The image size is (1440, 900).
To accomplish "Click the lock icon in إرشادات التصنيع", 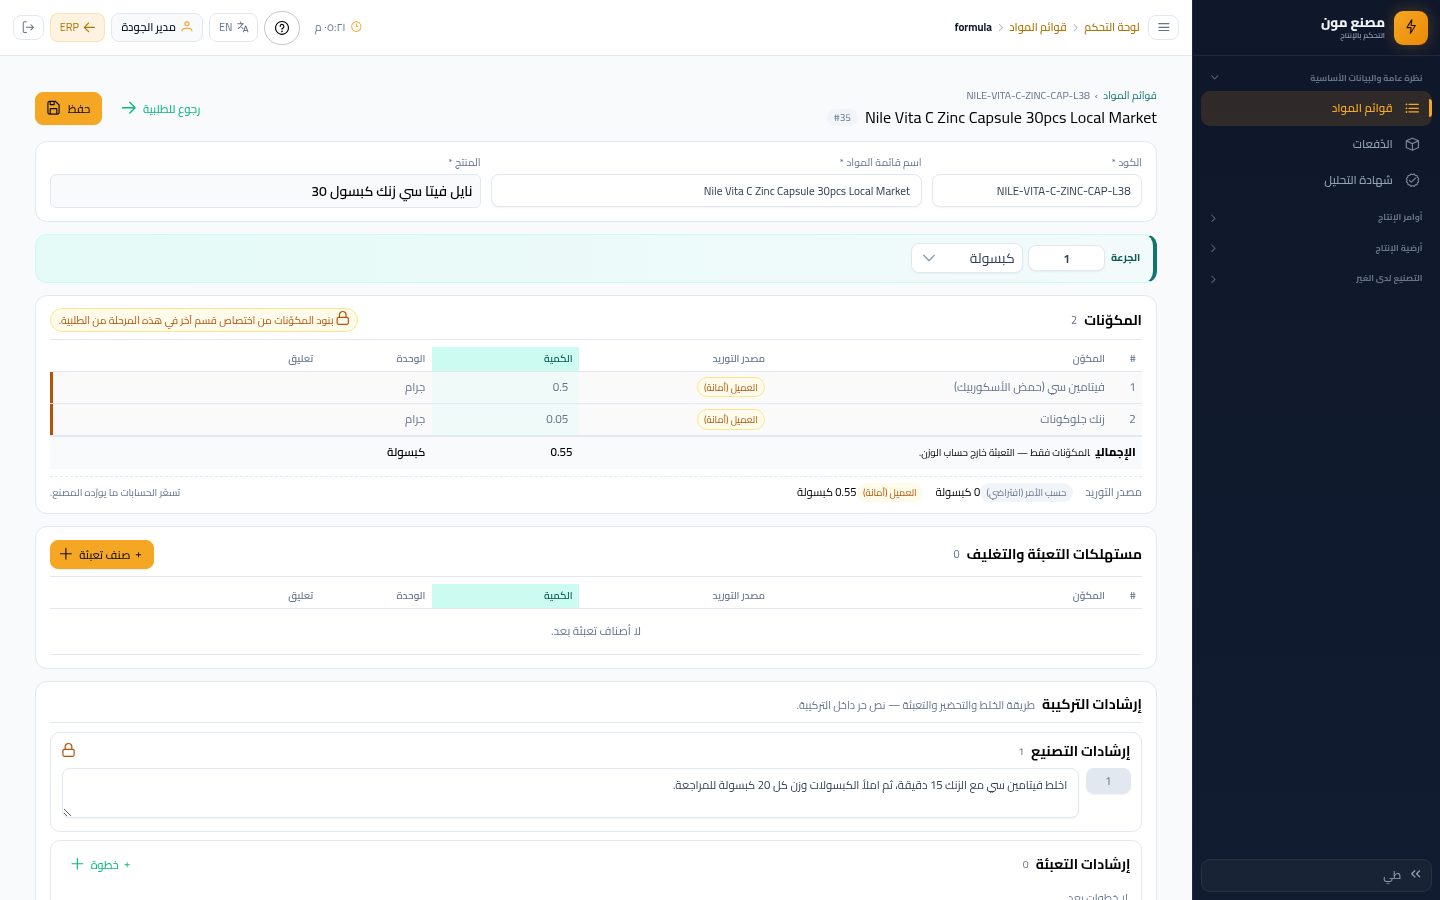I will pos(69,750).
